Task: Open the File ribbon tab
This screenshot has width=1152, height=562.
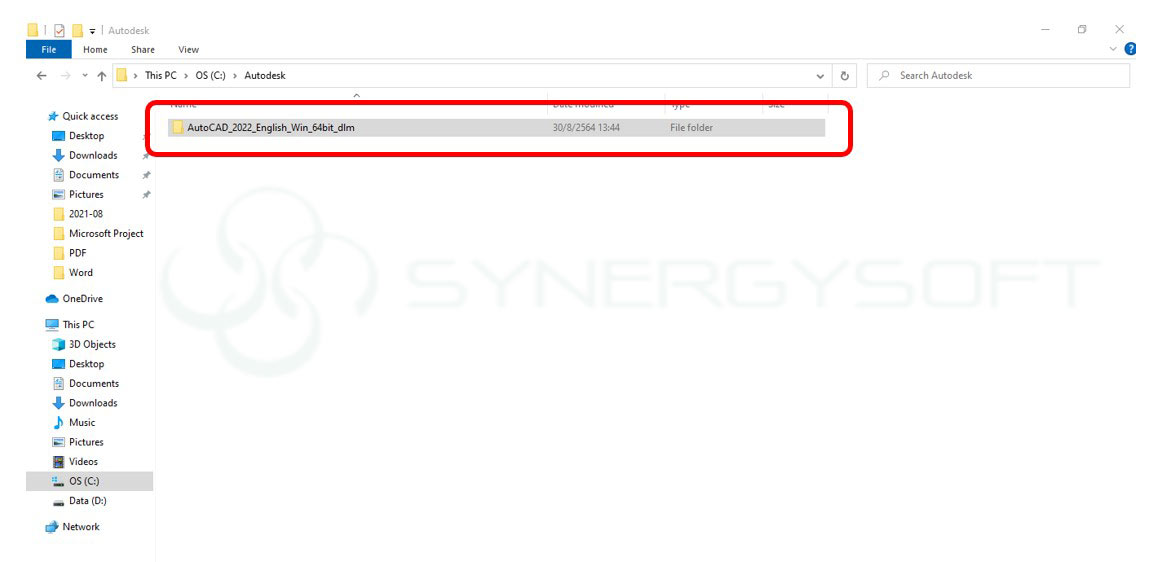Action: coord(48,49)
